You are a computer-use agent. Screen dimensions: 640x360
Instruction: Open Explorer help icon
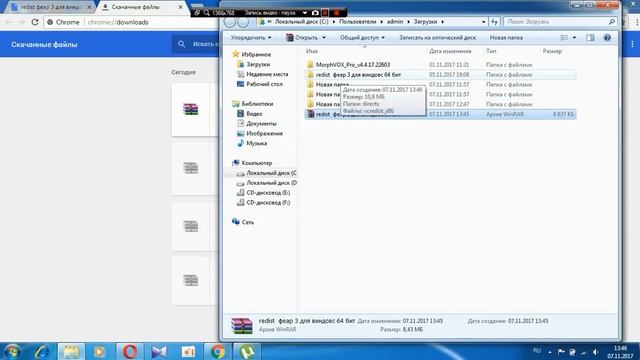(607, 38)
